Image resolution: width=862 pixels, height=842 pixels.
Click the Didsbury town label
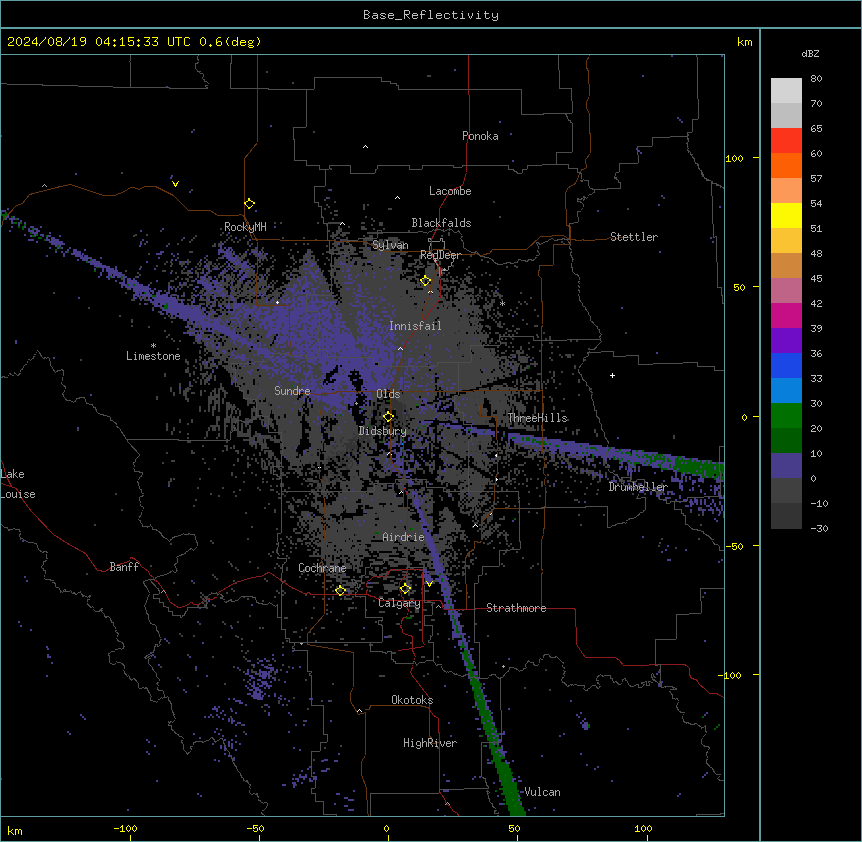point(382,431)
